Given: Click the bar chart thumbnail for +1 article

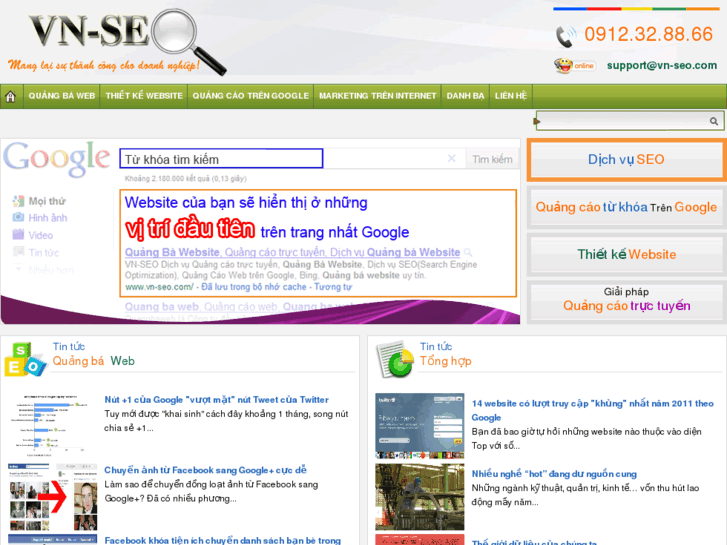Looking at the screenshot, I should [52, 425].
